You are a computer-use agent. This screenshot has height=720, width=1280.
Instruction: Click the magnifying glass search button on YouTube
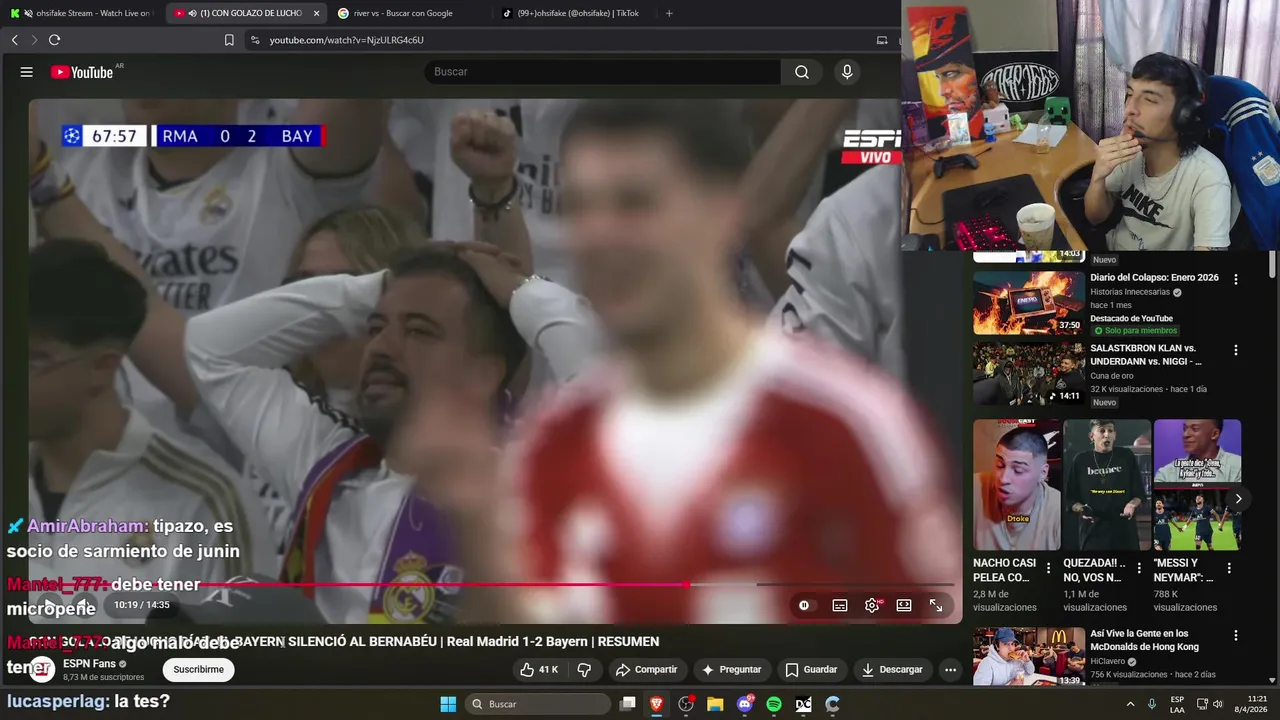click(x=802, y=72)
